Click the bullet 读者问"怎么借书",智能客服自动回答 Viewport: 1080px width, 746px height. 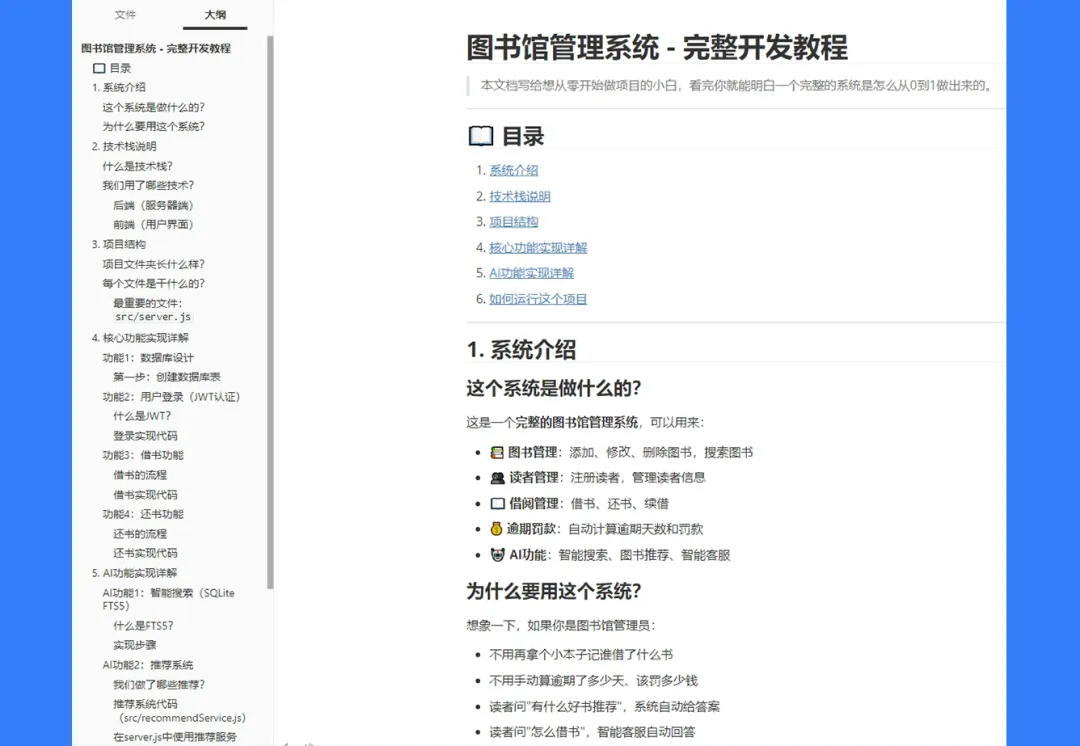[x=592, y=732]
